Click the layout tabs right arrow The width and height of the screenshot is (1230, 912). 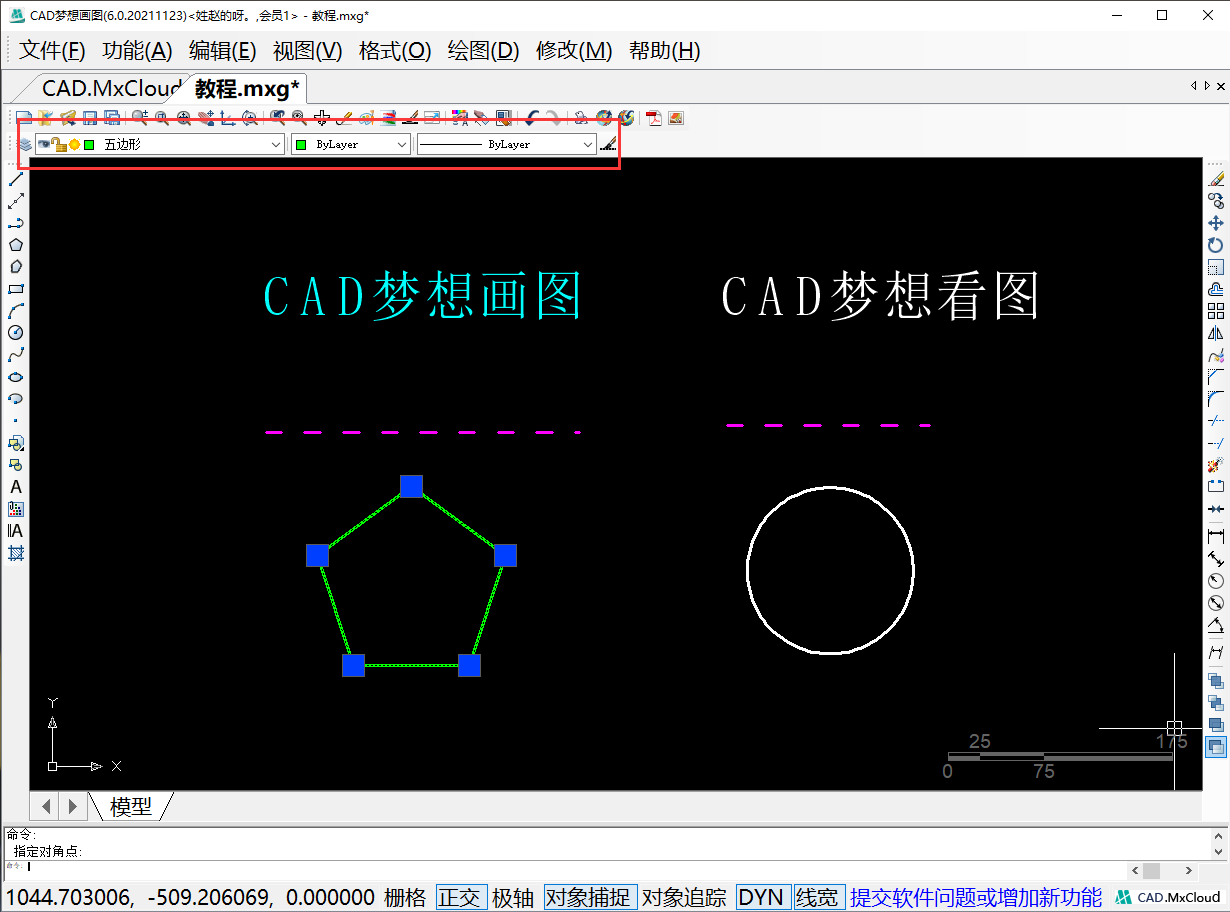tap(72, 805)
